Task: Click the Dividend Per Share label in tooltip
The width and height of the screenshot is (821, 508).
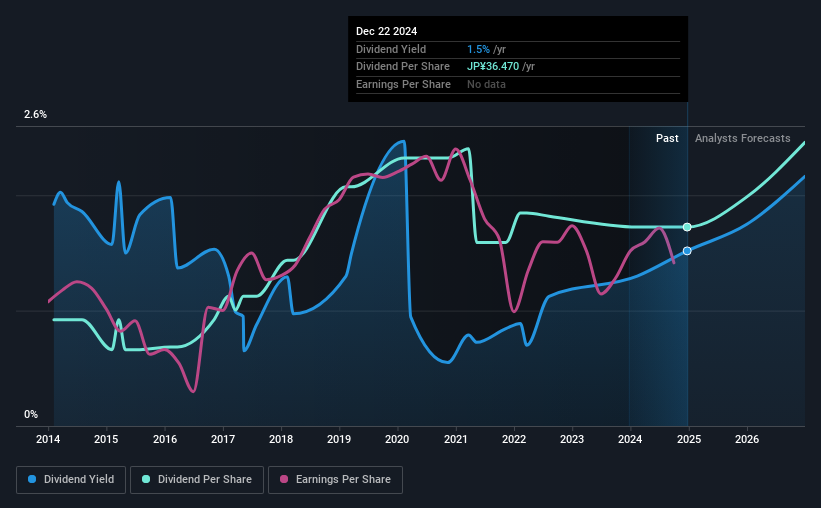Action: (x=403, y=67)
